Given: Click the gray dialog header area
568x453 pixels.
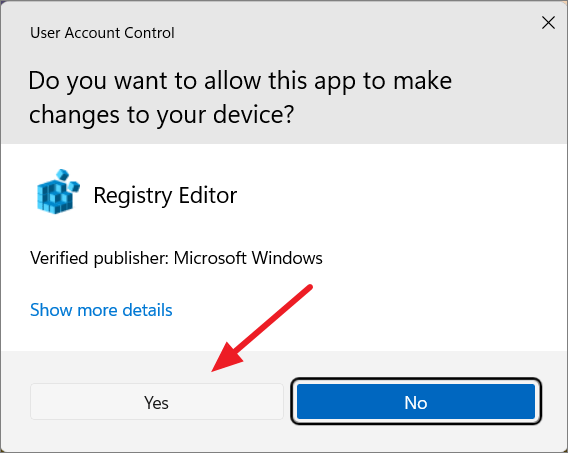Looking at the screenshot, I should click(284, 72).
